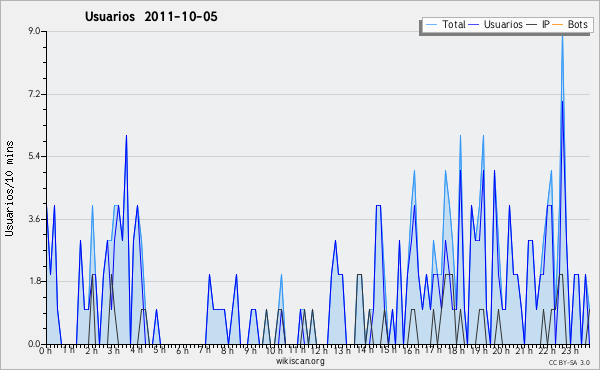This screenshot has height=370, width=600.
Task: Click the '3.6' y-axis value
Action: (x=34, y=219)
